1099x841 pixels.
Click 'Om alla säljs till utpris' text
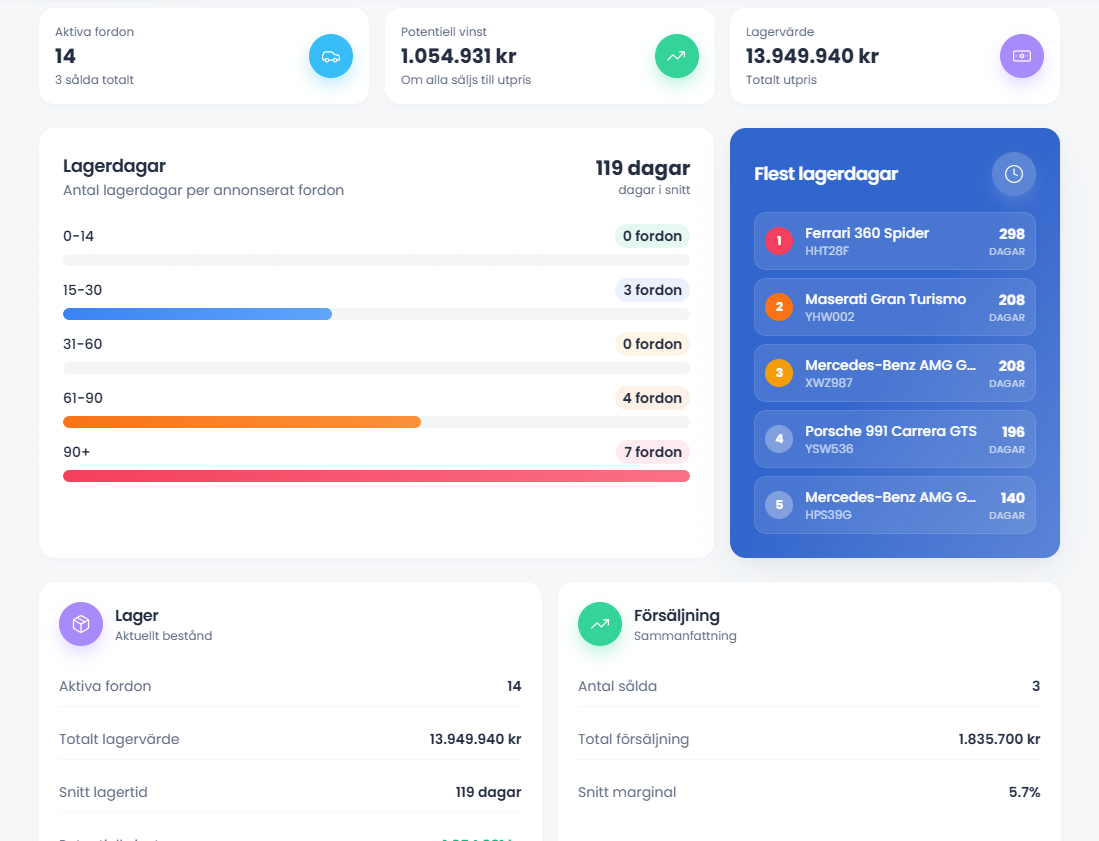click(x=466, y=80)
